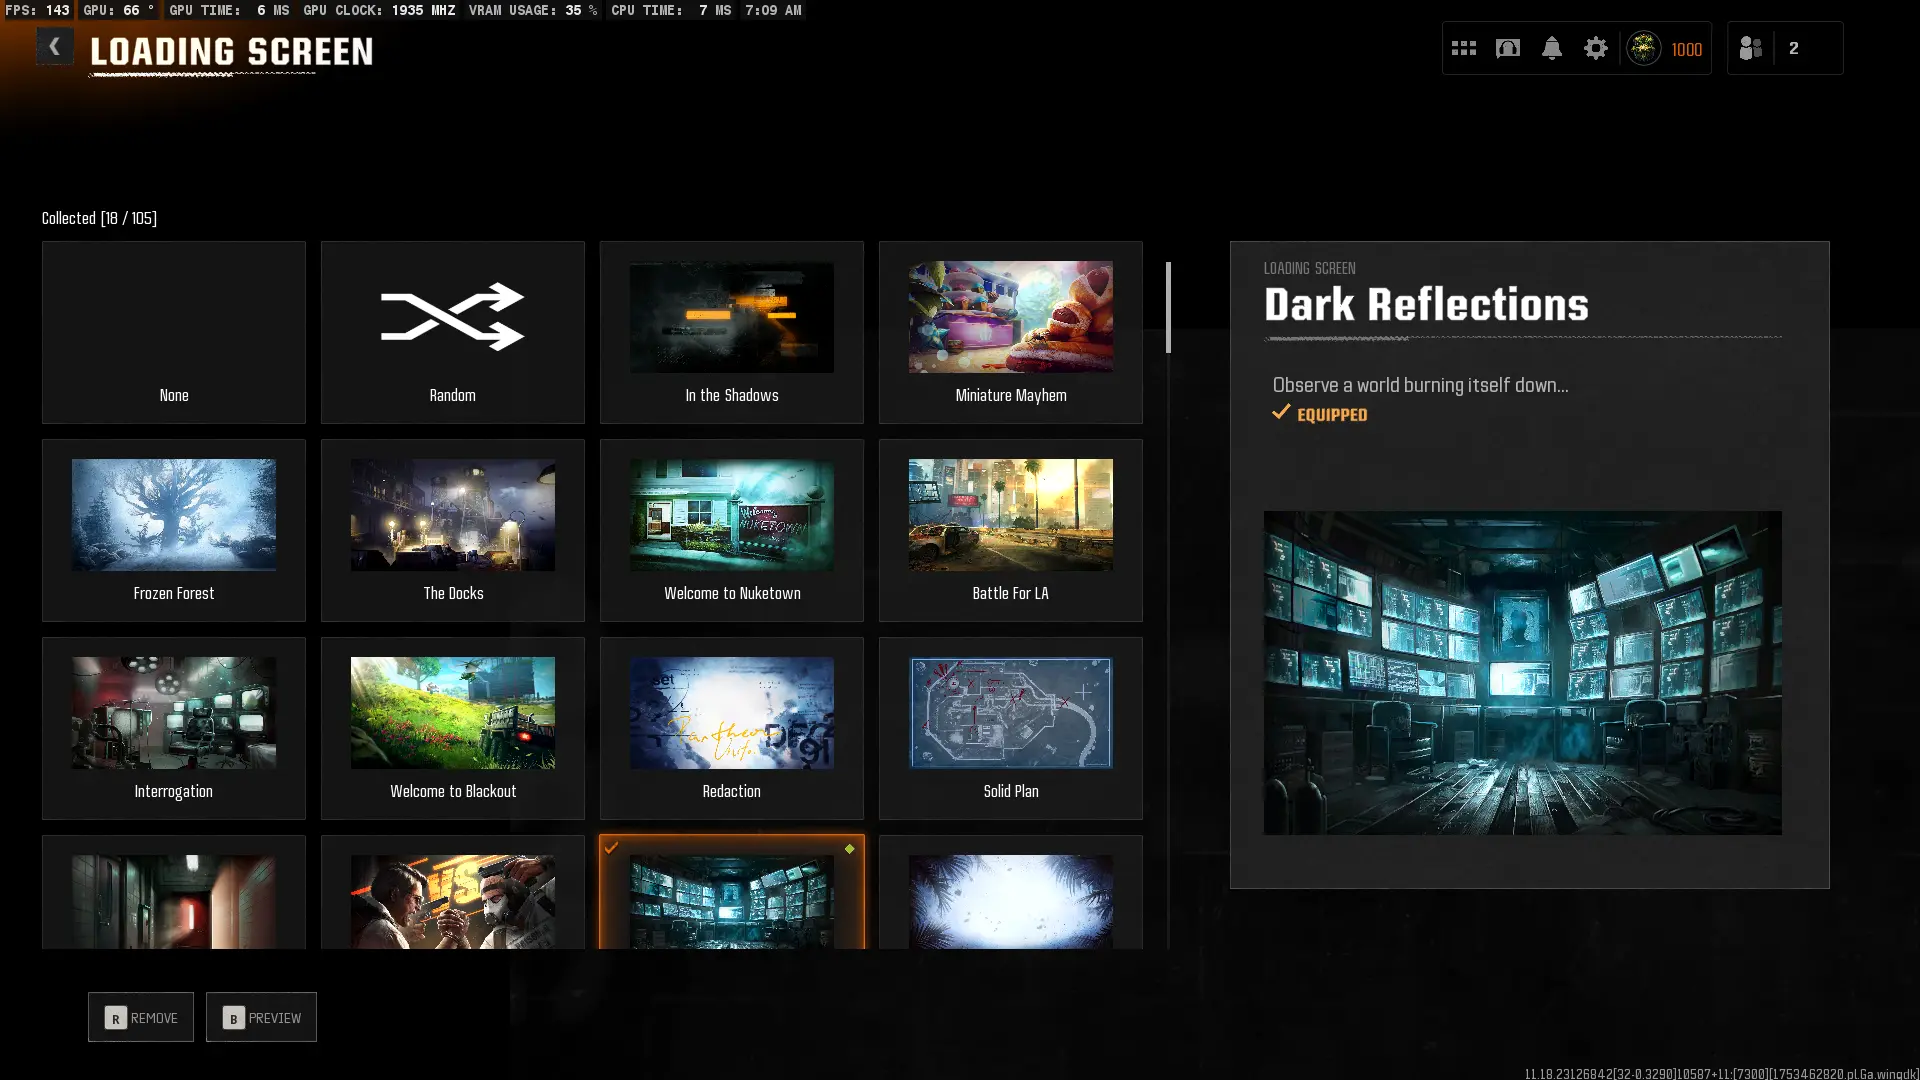Open the settings gear
Image resolution: width=1920 pixels, height=1080 pixels.
(1596, 48)
